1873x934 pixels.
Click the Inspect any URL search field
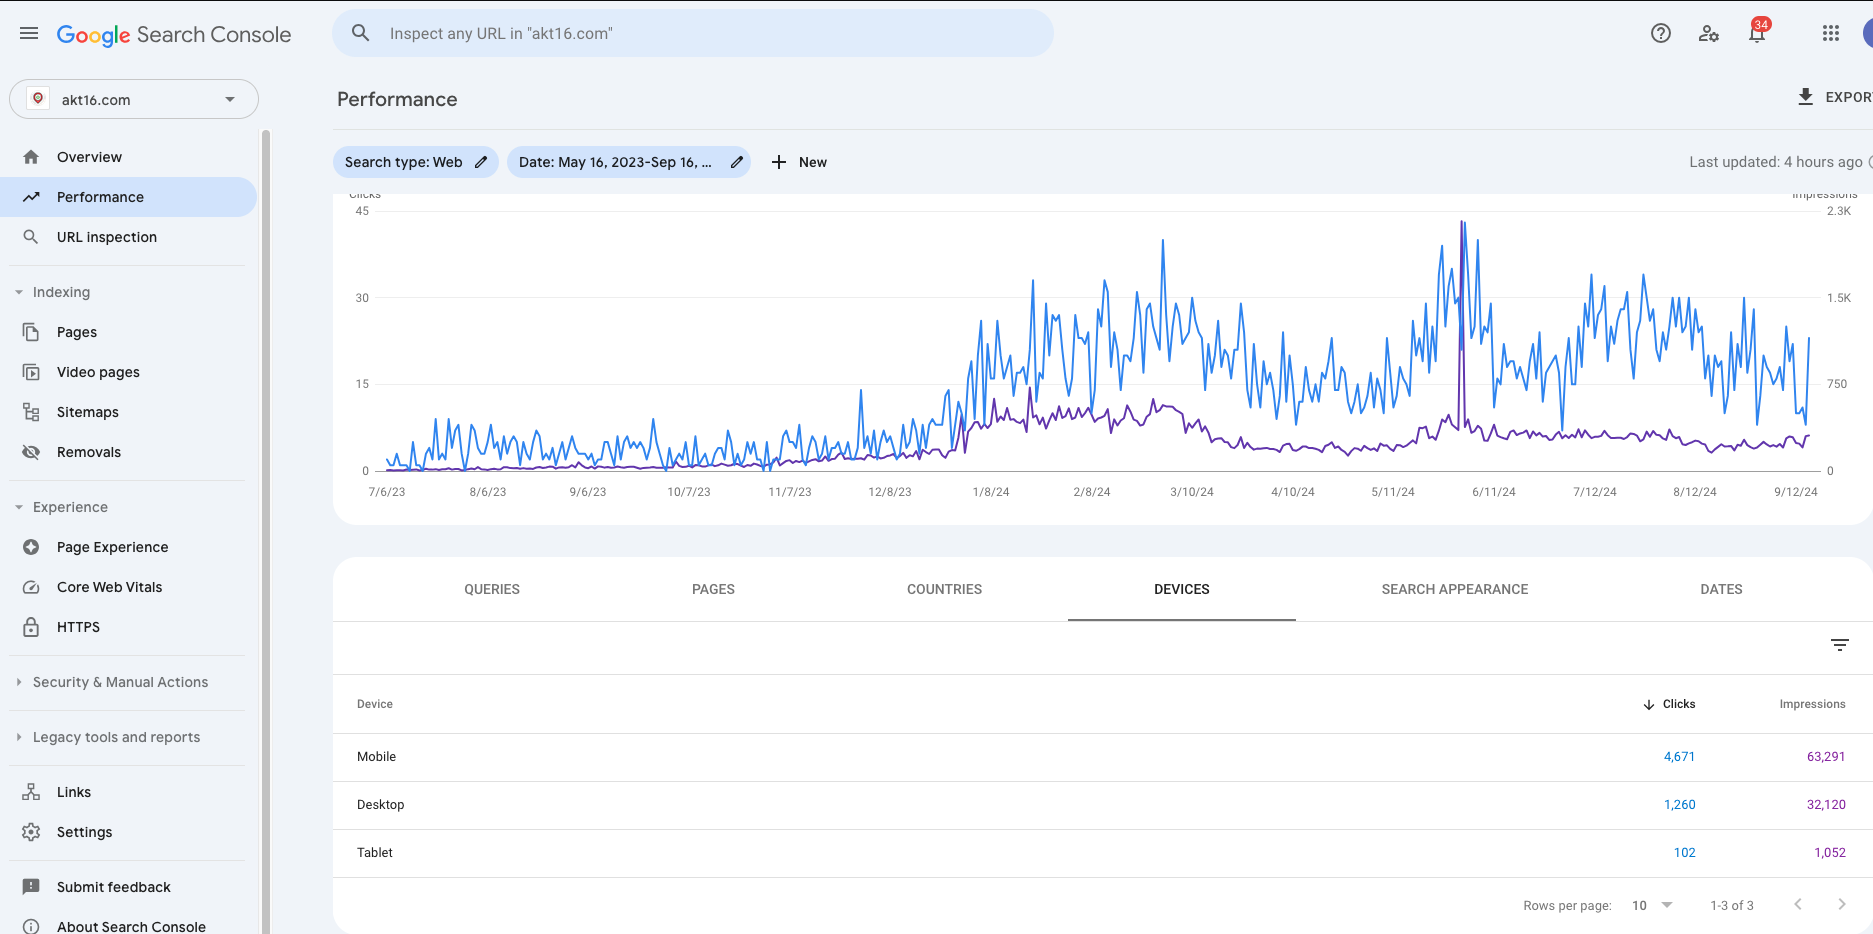[692, 33]
